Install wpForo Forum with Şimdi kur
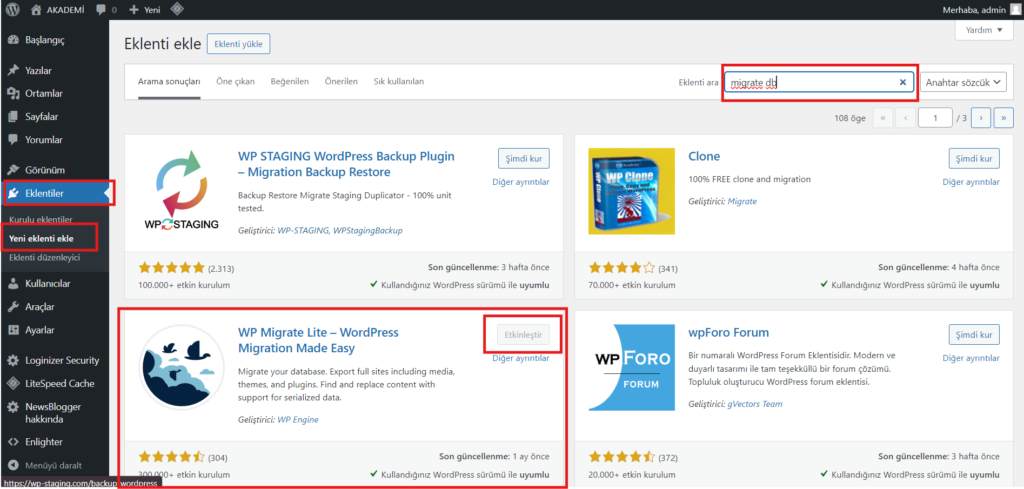 974,335
